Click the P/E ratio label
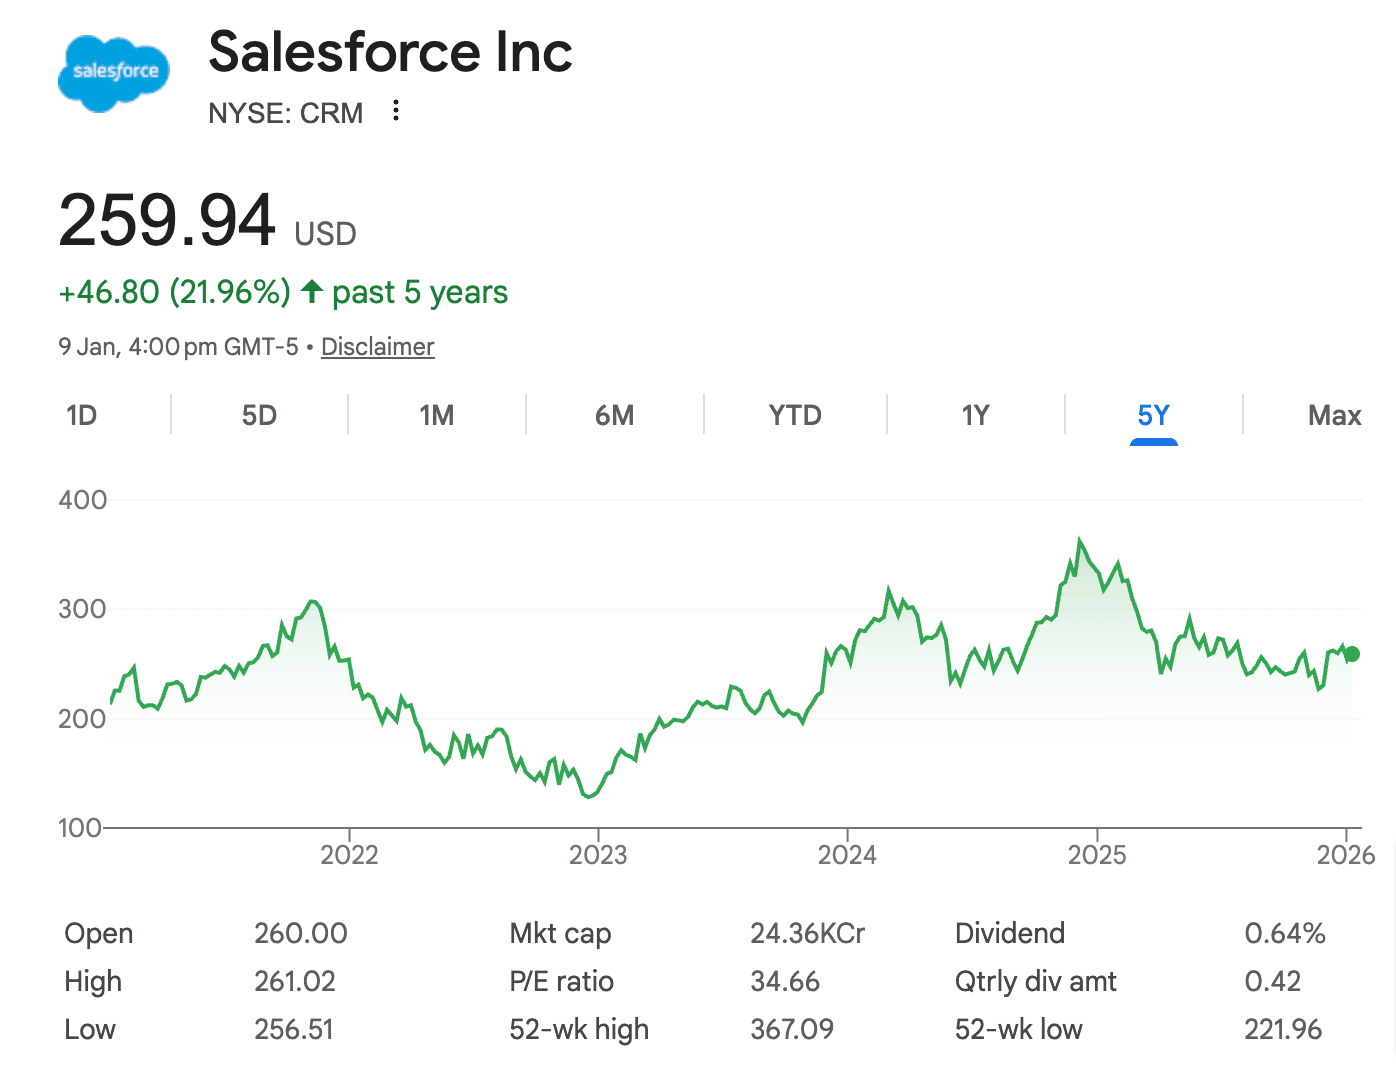The width and height of the screenshot is (1396, 1086). pyautogui.click(x=561, y=981)
